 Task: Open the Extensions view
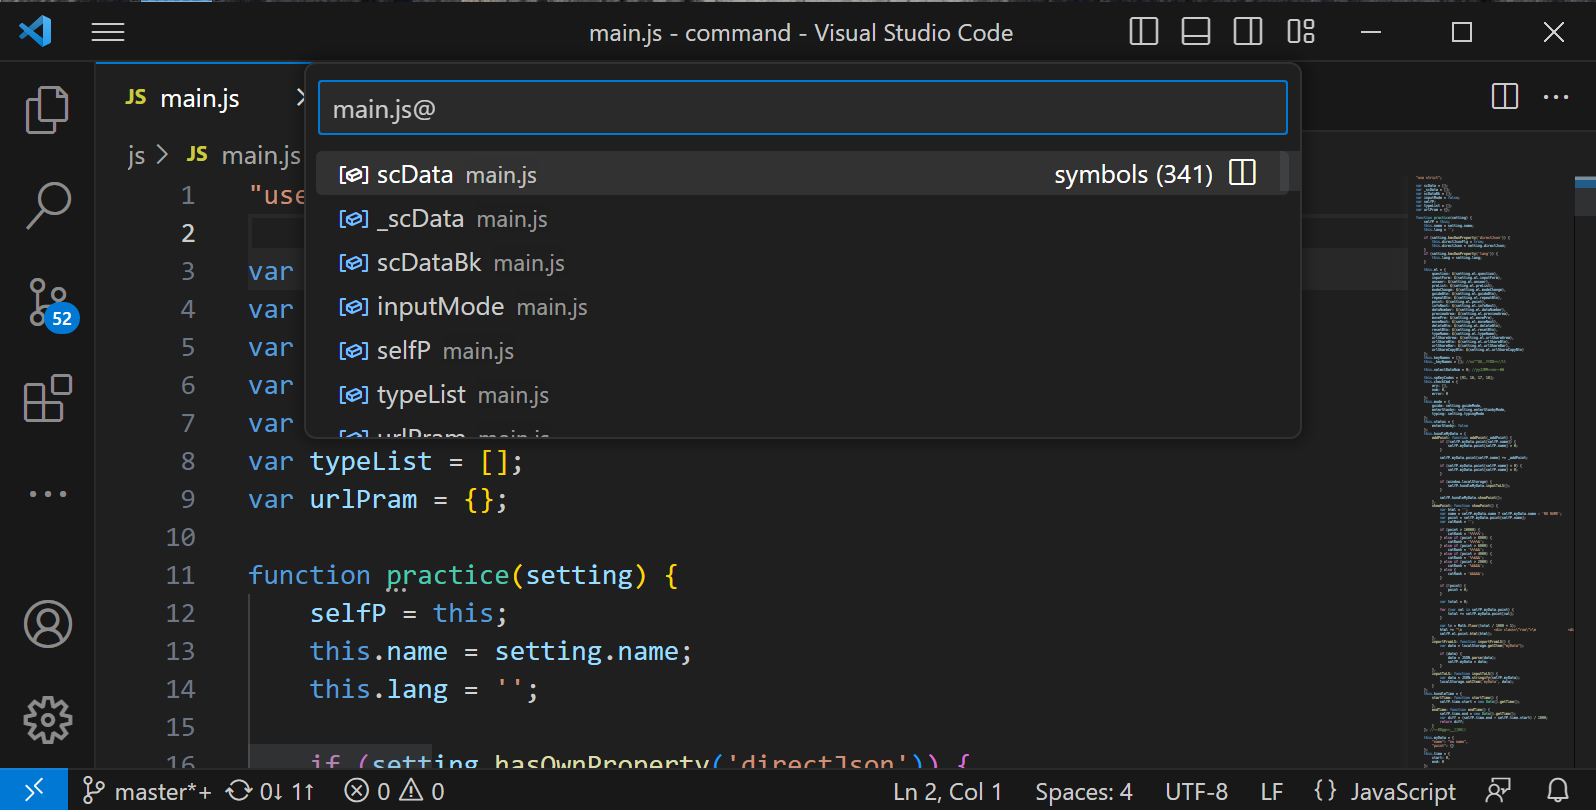pos(47,398)
